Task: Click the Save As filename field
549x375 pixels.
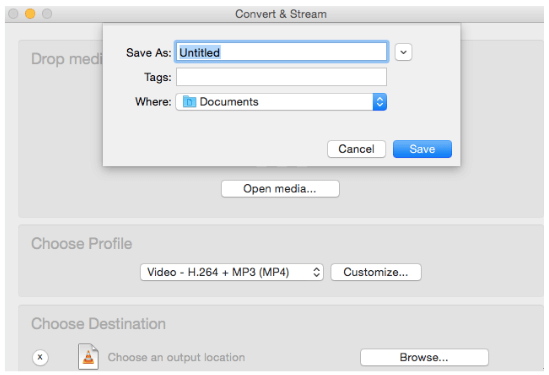Action: (x=282, y=52)
